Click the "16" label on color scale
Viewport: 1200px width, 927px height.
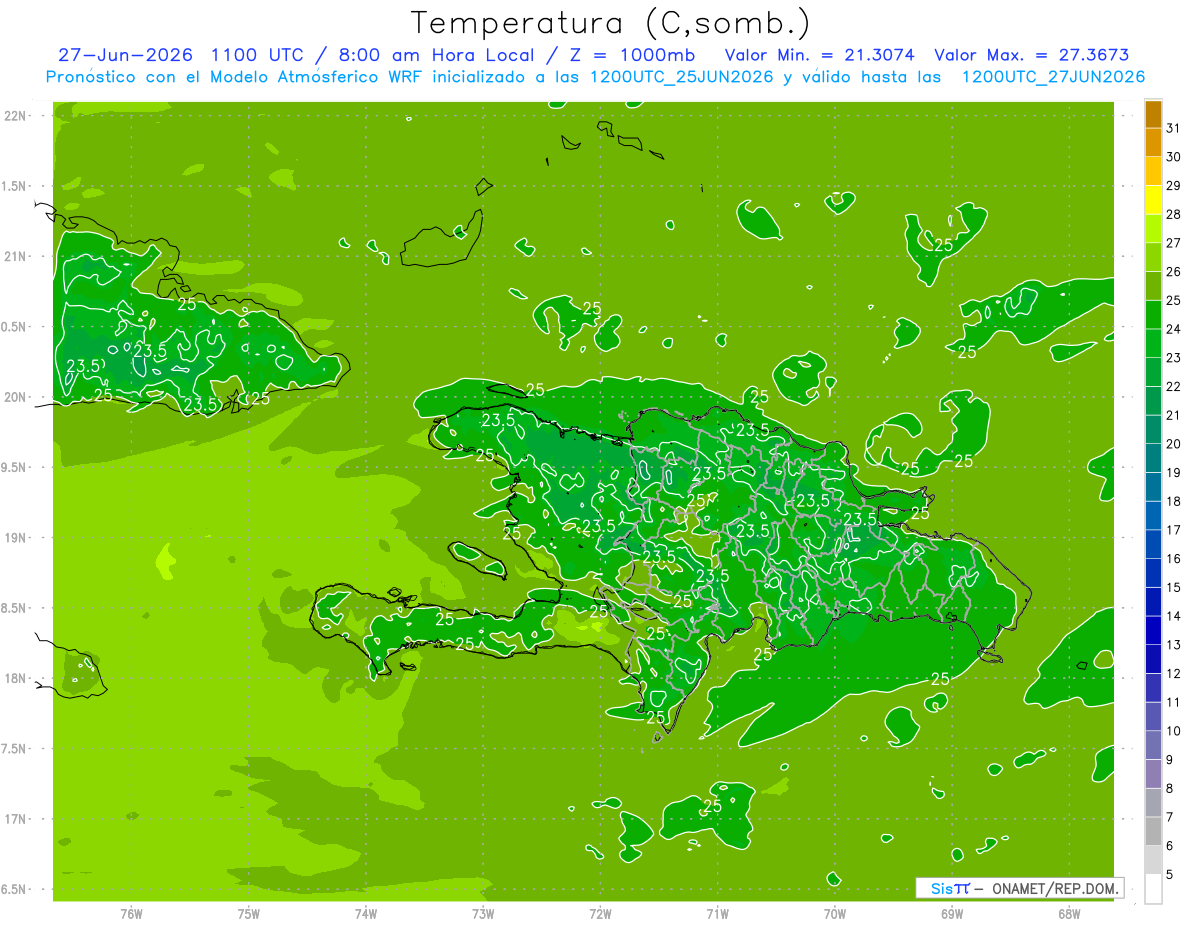click(1173, 559)
